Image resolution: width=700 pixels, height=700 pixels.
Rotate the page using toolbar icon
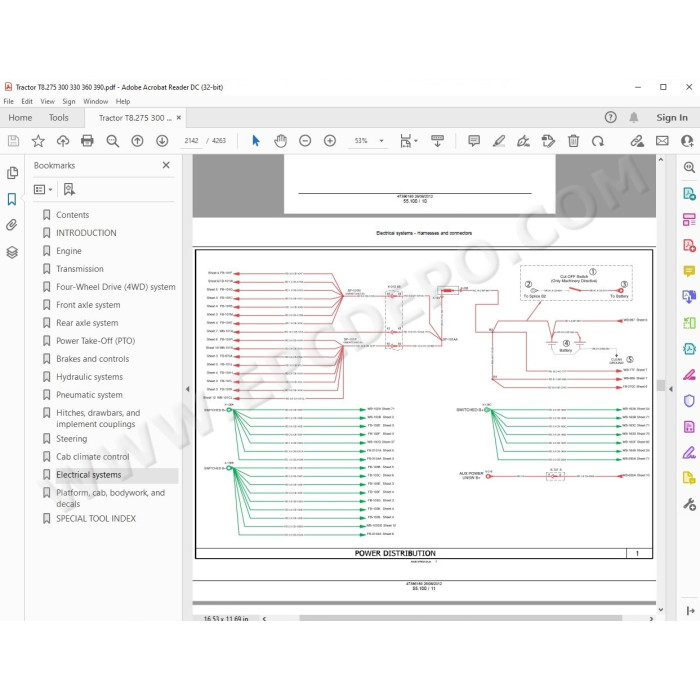point(598,141)
